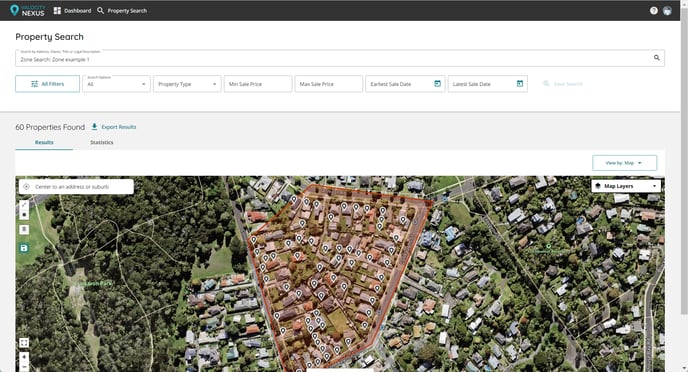The image size is (688, 372).
Task: Open the Earliest Sale Date calendar picker
Action: coord(437,83)
